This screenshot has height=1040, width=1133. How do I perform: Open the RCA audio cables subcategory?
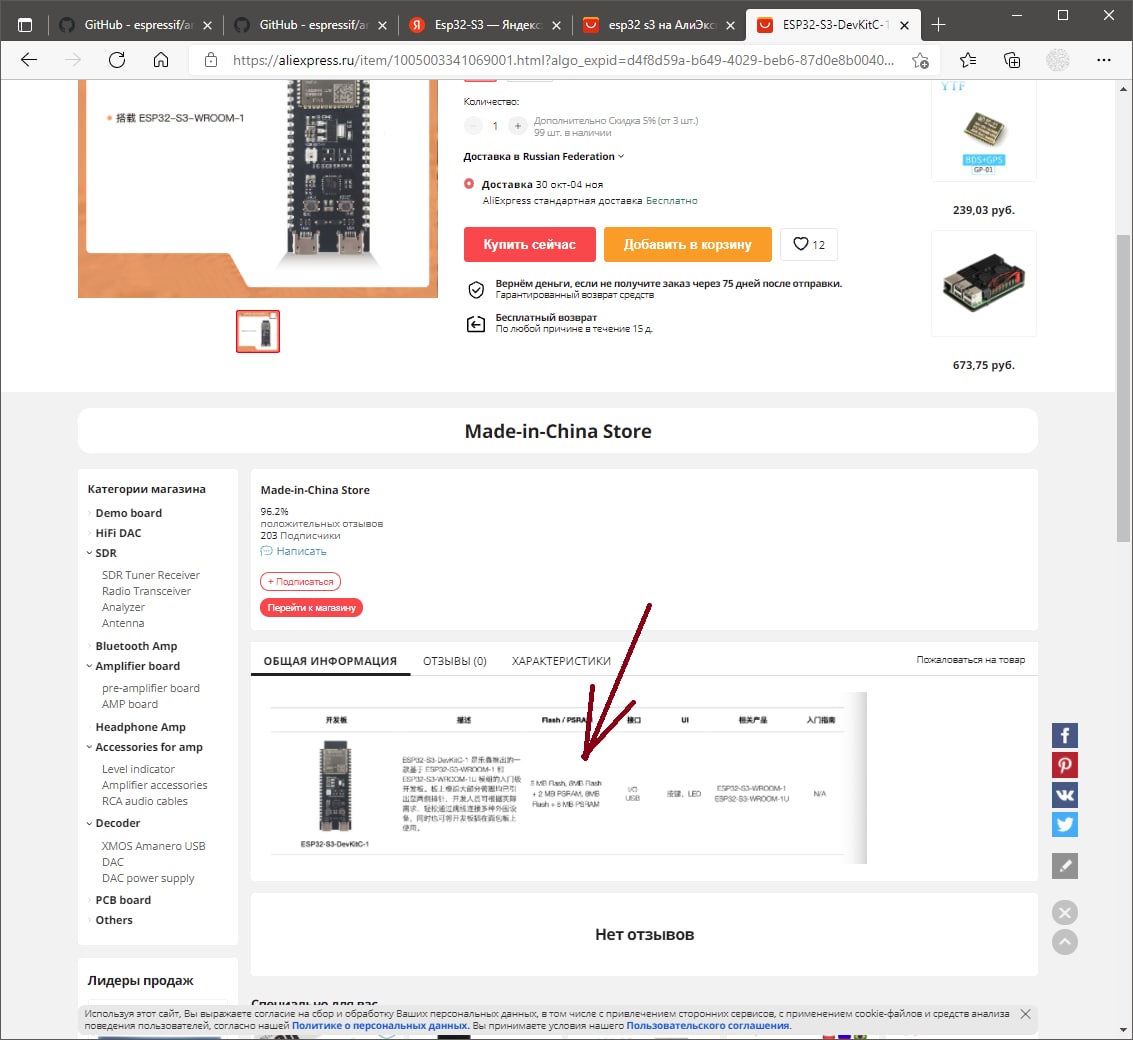click(145, 801)
